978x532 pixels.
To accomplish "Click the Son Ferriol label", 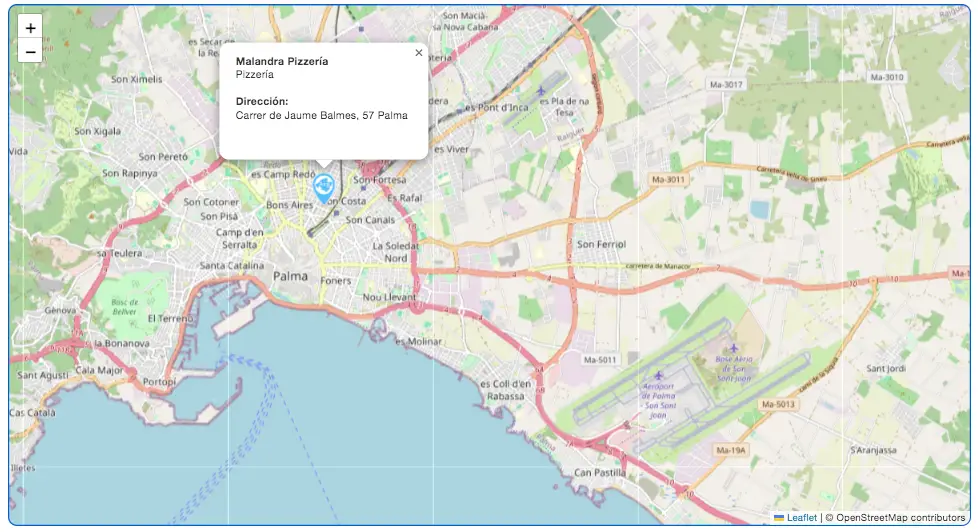I will (601, 244).
